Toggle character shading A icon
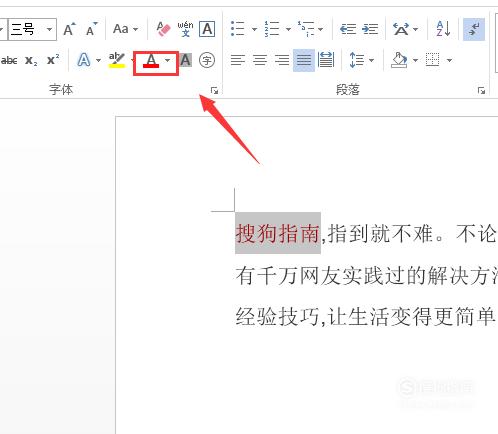Viewport: 498px width, 434px height. pyautogui.click(x=186, y=60)
